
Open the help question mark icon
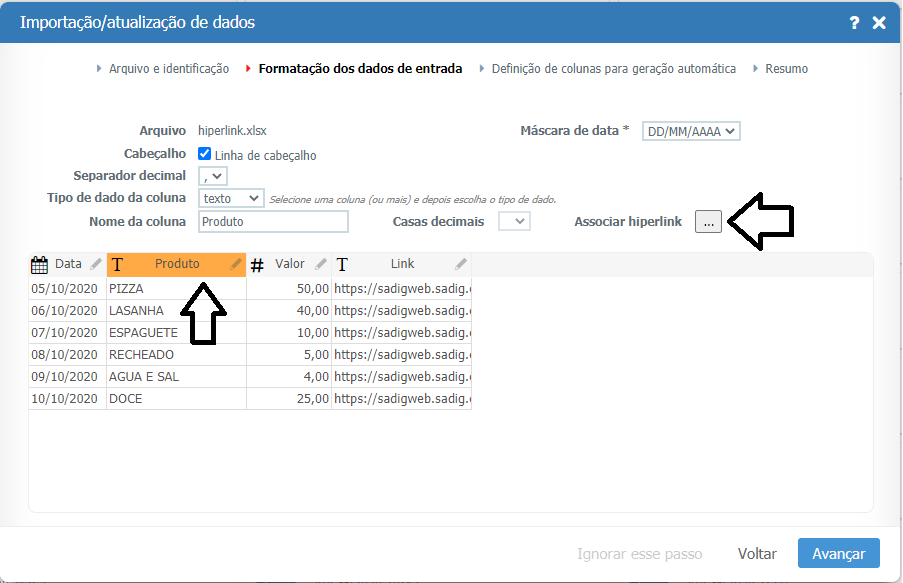pos(854,22)
